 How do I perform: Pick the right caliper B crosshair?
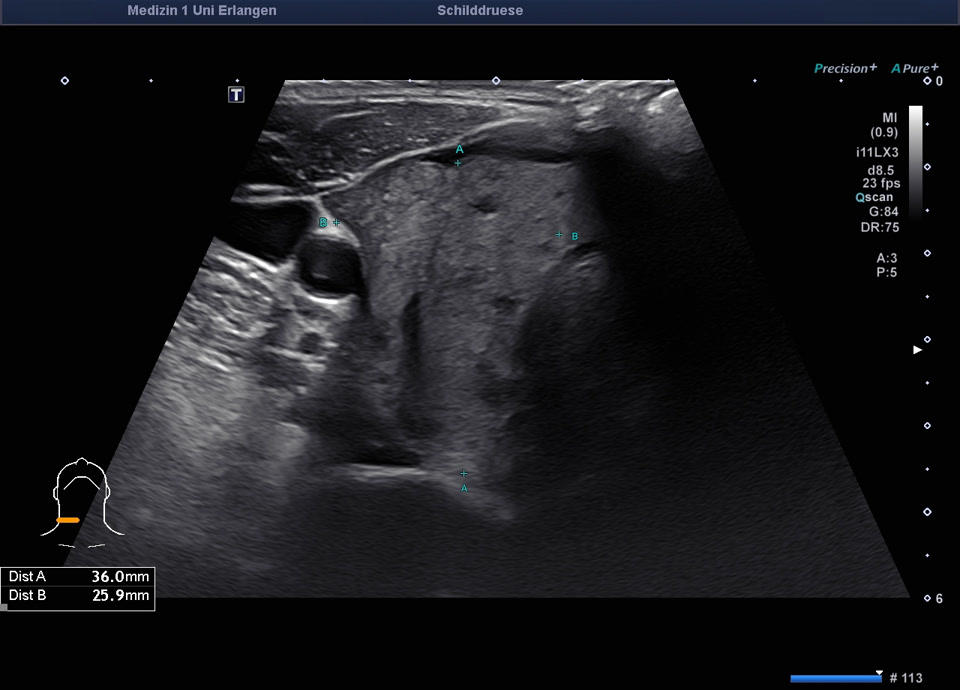tap(559, 235)
